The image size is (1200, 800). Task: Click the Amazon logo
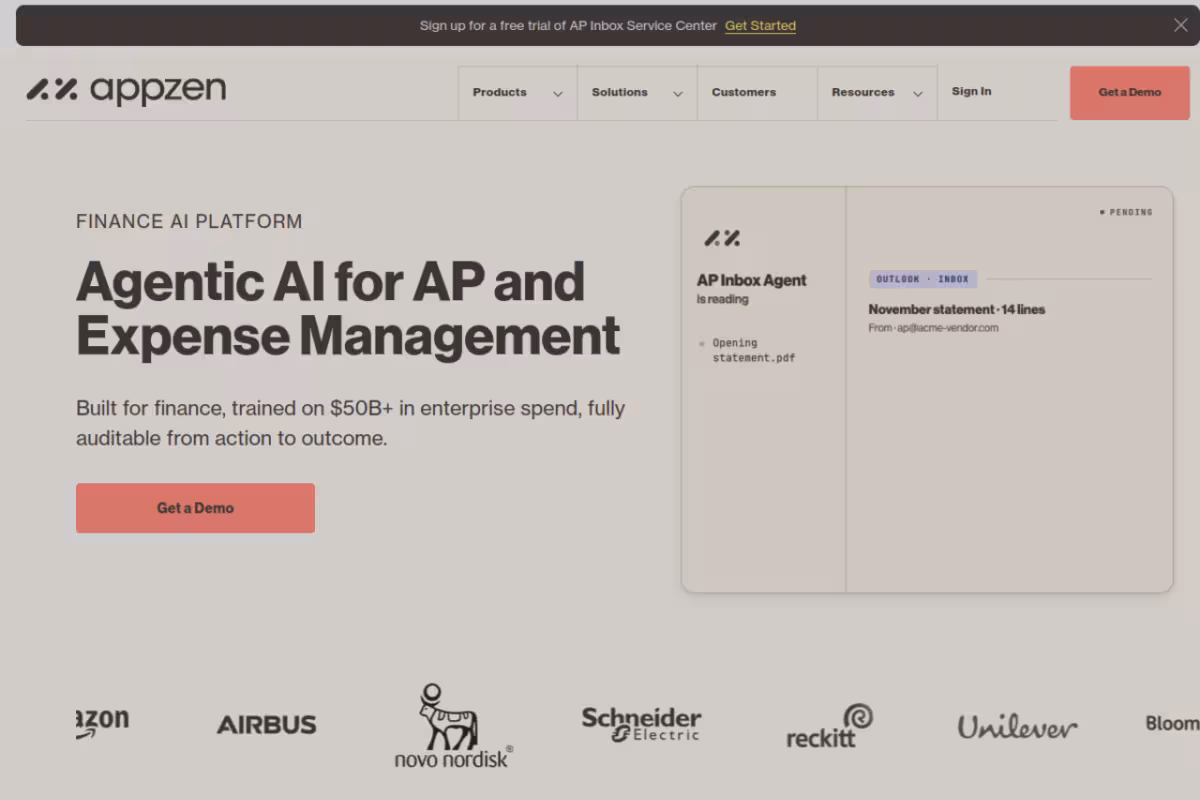(102, 723)
